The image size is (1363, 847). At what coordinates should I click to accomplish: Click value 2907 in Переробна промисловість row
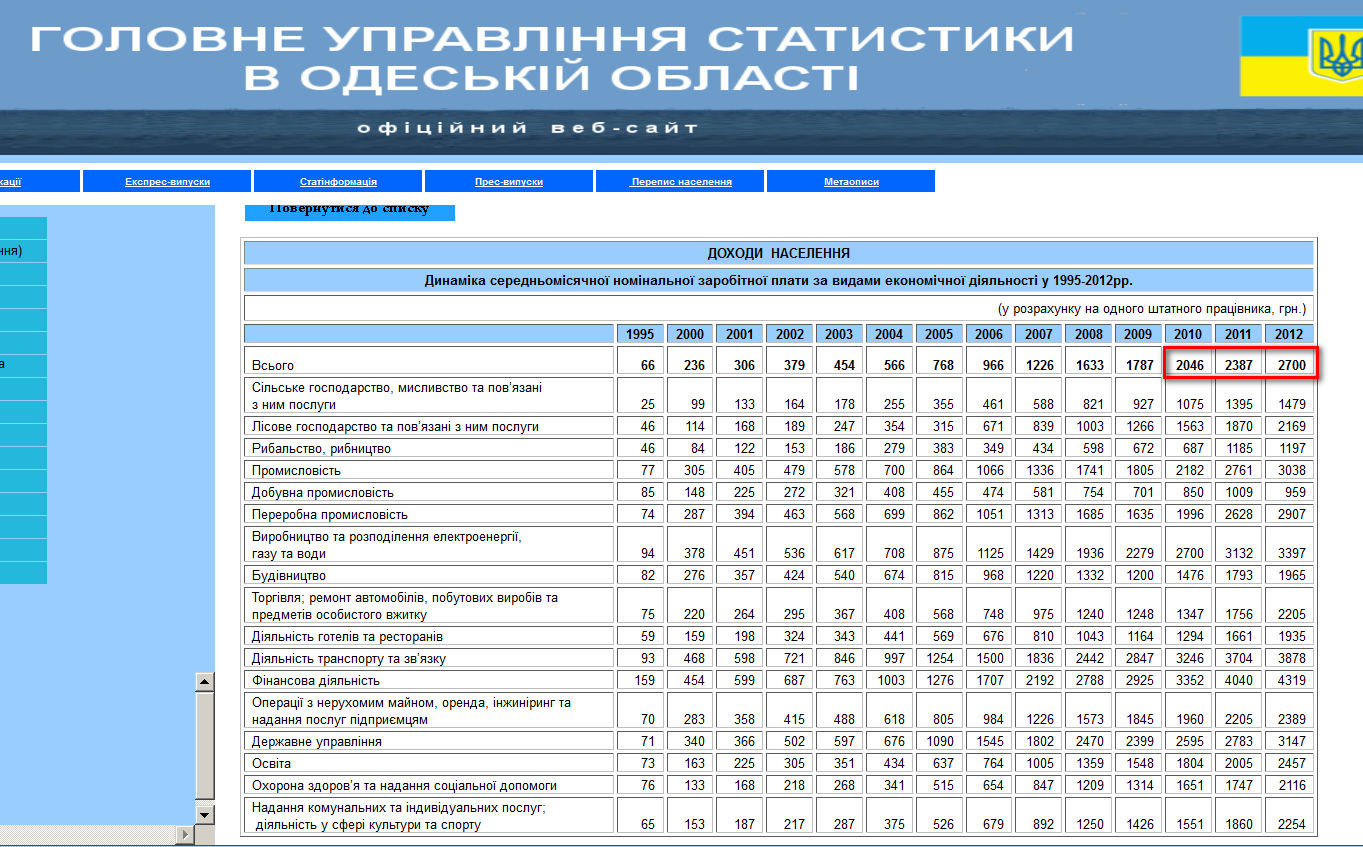(x=1290, y=514)
